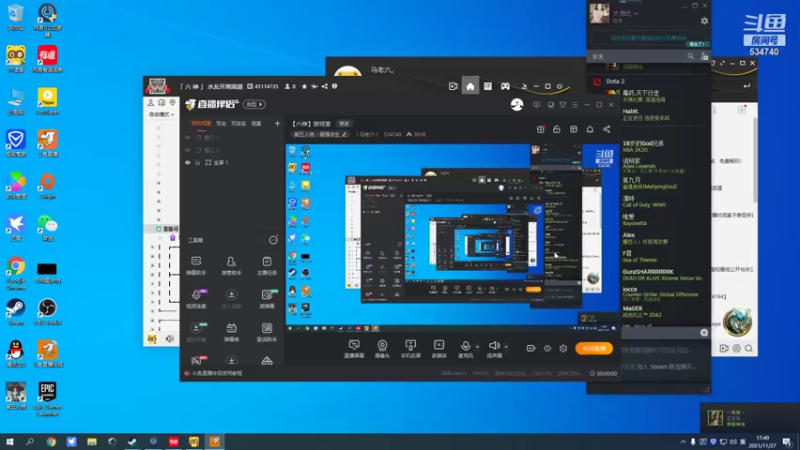Edit the stream title with pencil icon
This screenshot has width=800, height=450.
pos(344,134)
